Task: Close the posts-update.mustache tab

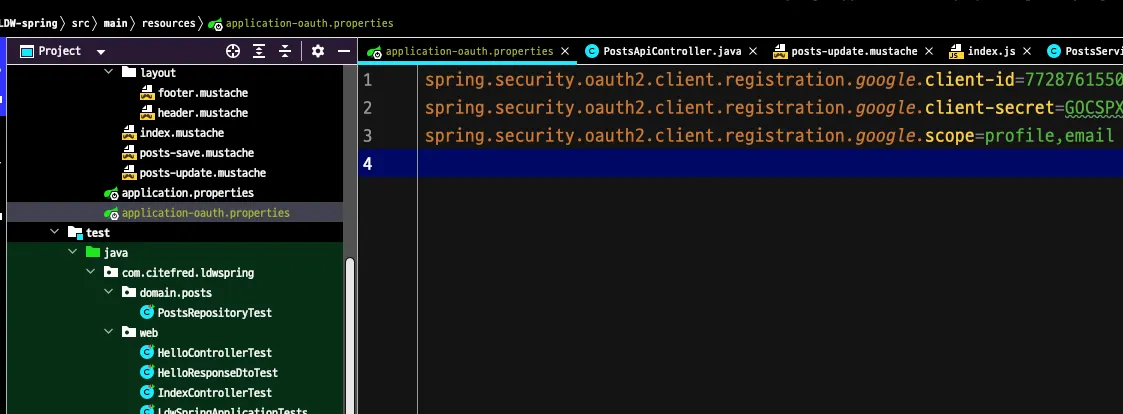Action: pyautogui.click(x=930, y=51)
